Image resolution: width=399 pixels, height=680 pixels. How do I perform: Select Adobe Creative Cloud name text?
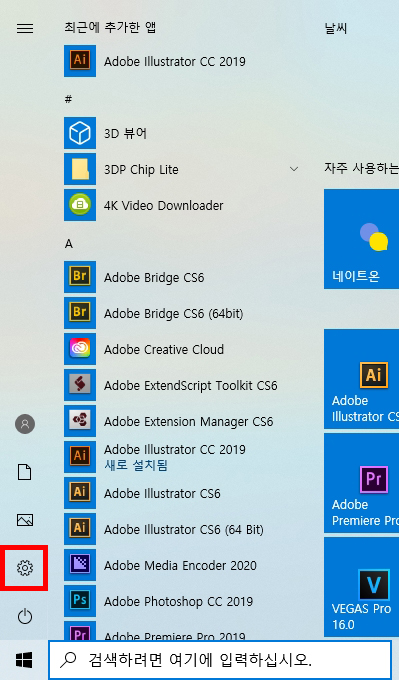coord(164,349)
